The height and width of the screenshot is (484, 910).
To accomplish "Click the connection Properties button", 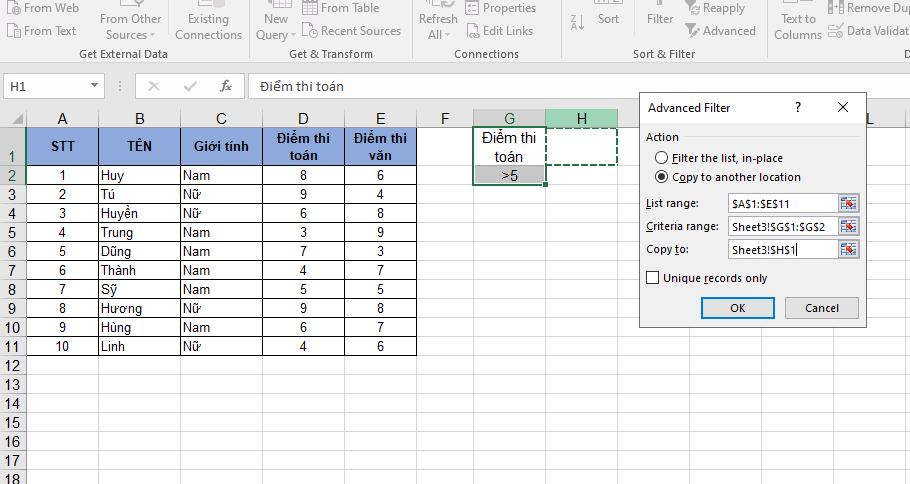I will (500, 8).
